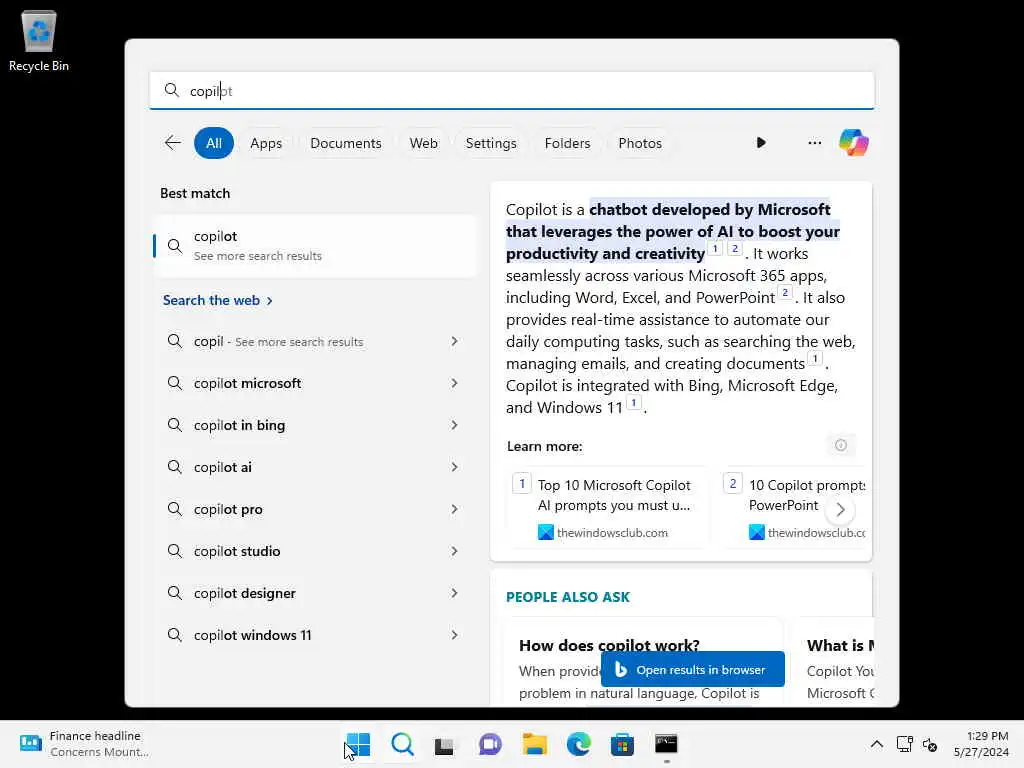Viewport: 1024px width, 768px height.
Task: Open Search icon on the taskbar
Action: click(402, 744)
